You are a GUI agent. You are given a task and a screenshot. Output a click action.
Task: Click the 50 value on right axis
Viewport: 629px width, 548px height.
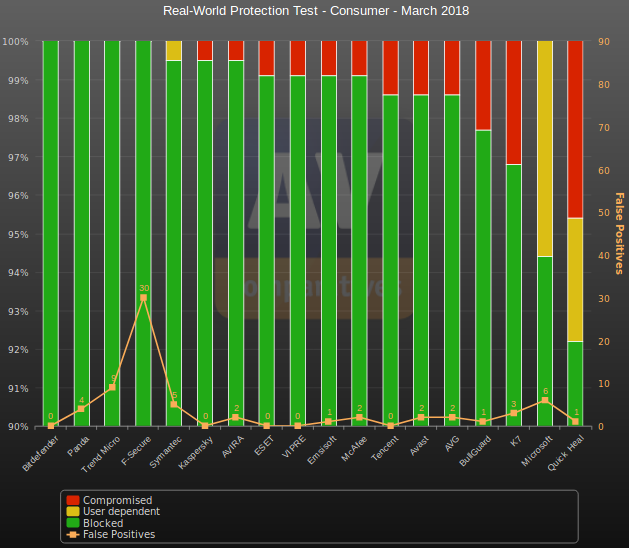[x=604, y=213]
